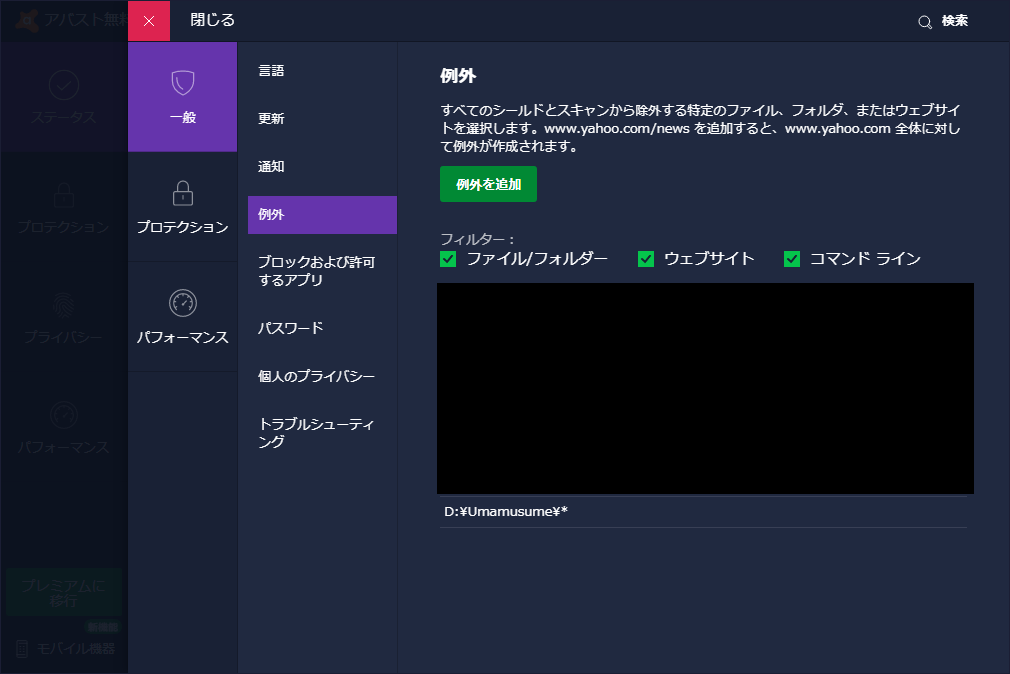Click the プライバシー fingerprint icon in main sidebar

click(64, 305)
